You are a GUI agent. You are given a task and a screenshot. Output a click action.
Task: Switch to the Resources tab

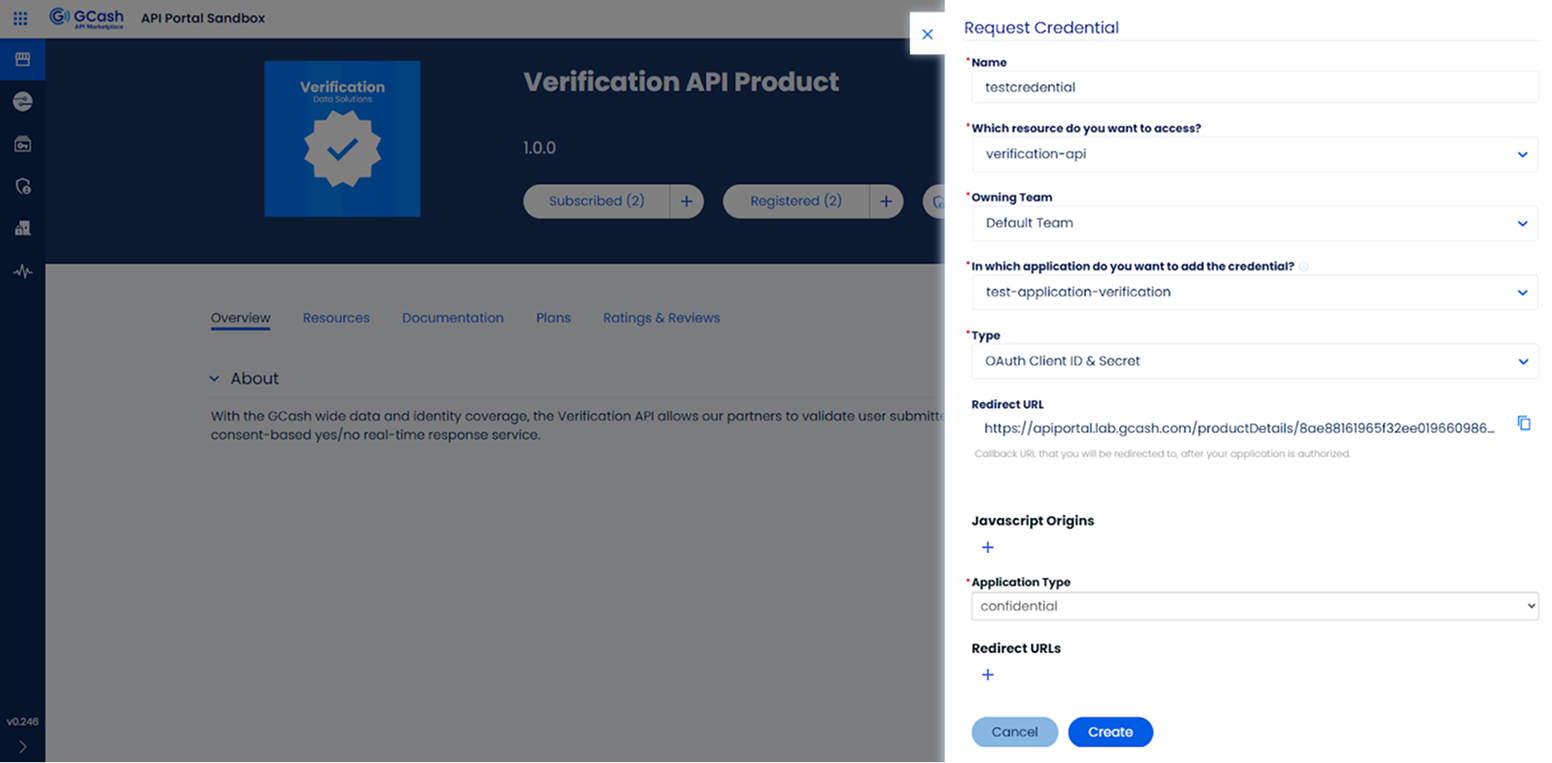pyautogui.click(x=336, y=318)
